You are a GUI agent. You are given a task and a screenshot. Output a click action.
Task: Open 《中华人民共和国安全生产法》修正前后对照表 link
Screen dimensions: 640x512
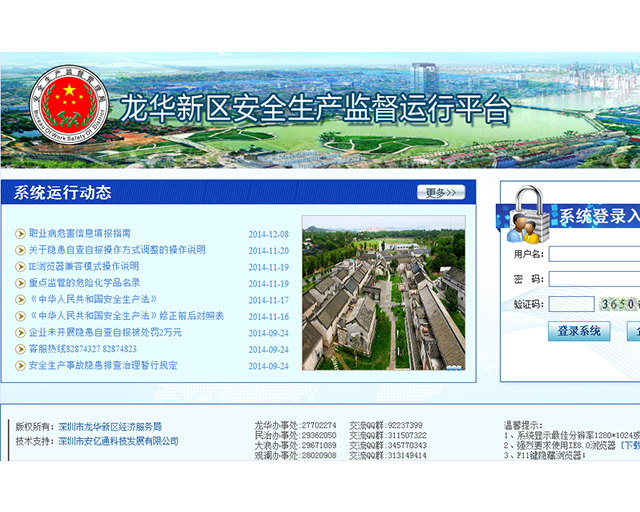point(126,316)
